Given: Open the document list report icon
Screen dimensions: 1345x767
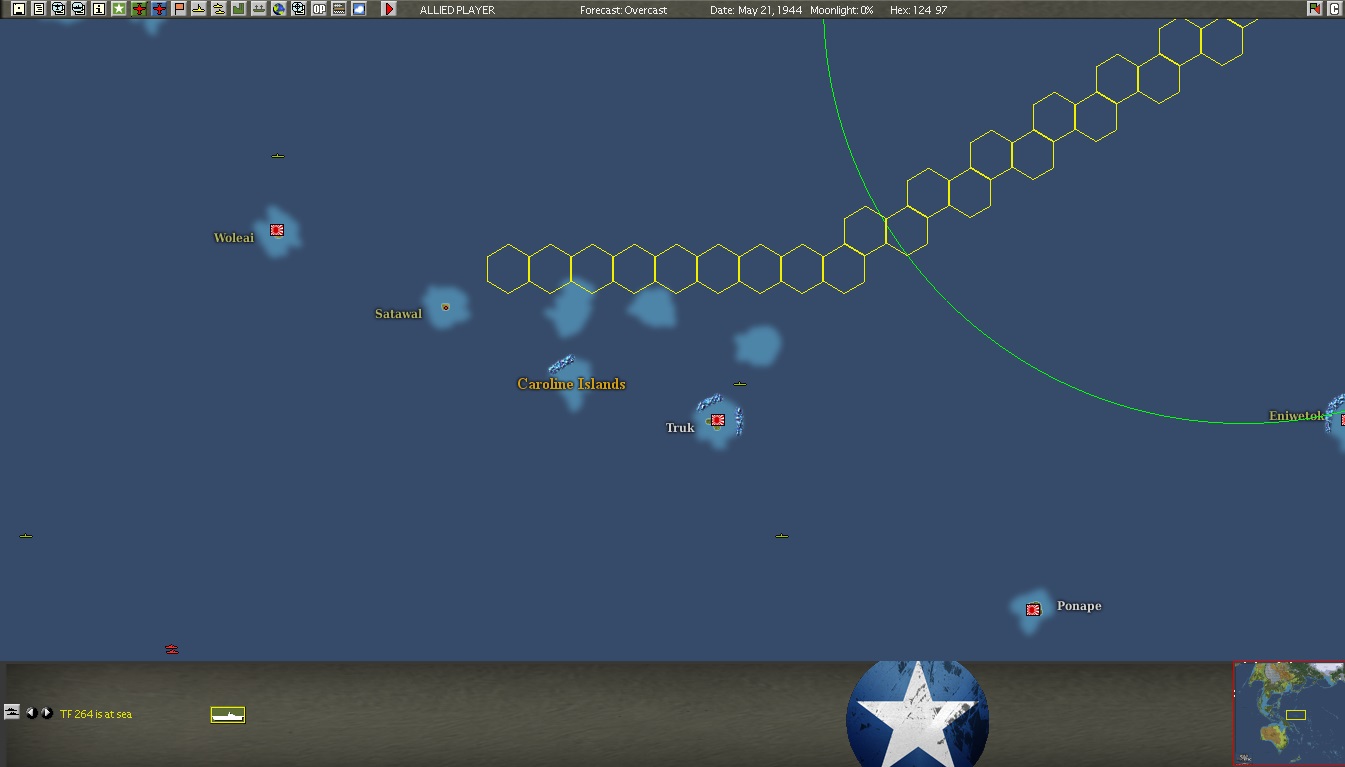Looking at the screenshot, I should click(x=38, y=9).
